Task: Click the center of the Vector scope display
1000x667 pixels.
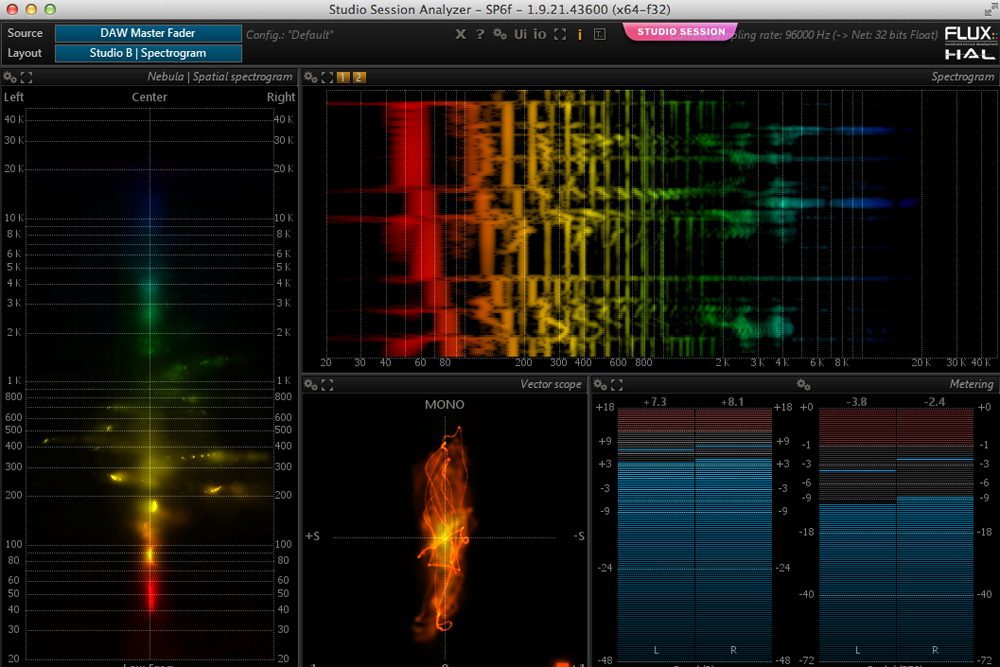Action: [445, 538]
